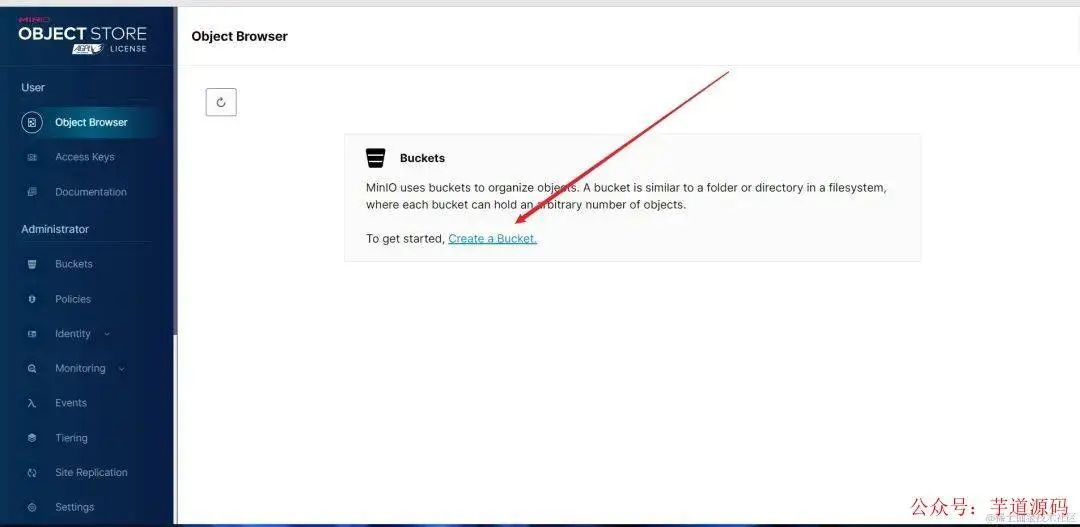Click the 'To get started,' text

(x=405, y=238)
